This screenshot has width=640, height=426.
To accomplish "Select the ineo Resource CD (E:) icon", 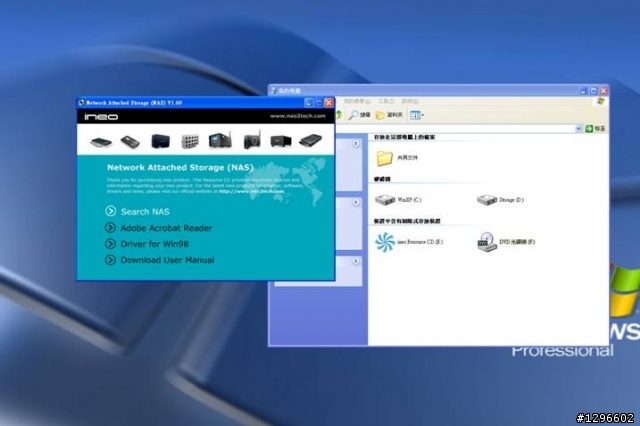I will [385, 242].
